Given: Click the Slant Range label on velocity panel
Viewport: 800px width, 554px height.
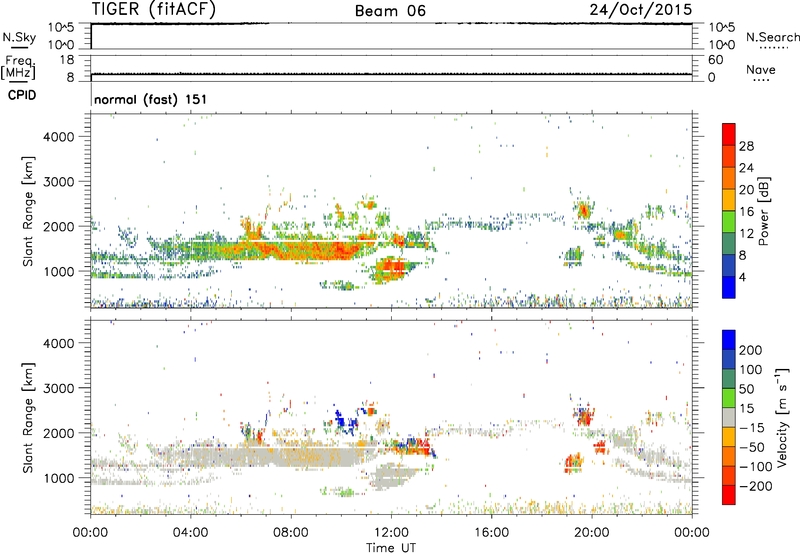Looking at the screenshot, I should pyautogui.click(x=28, y=418).
